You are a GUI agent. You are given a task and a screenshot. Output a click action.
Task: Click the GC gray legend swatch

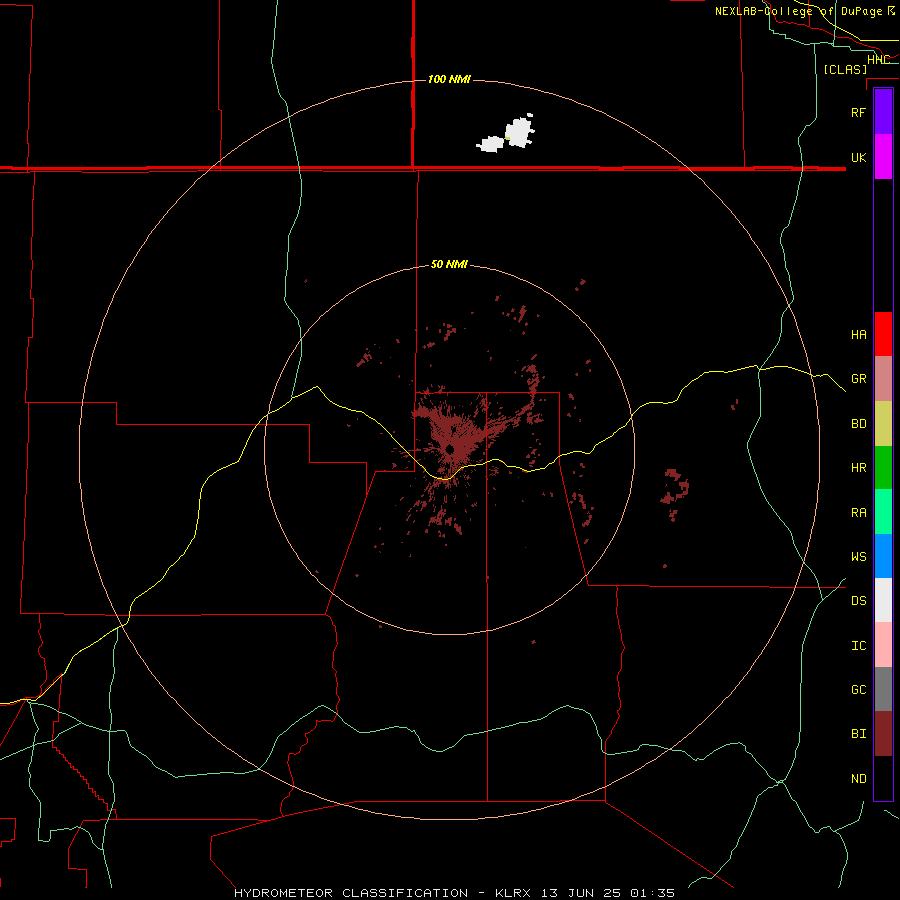(x=883, y=689)
